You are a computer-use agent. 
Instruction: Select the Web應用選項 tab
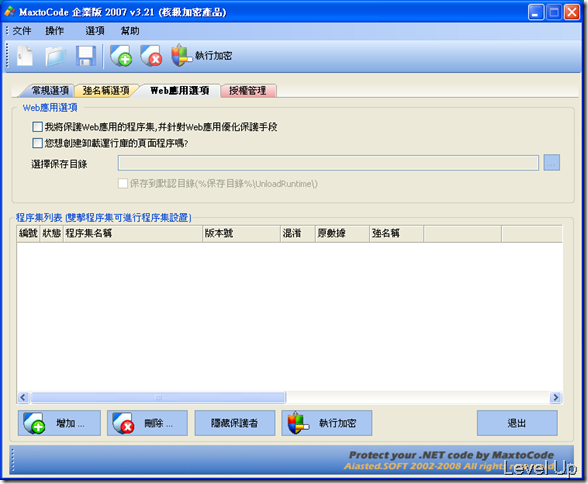[179, 90]
